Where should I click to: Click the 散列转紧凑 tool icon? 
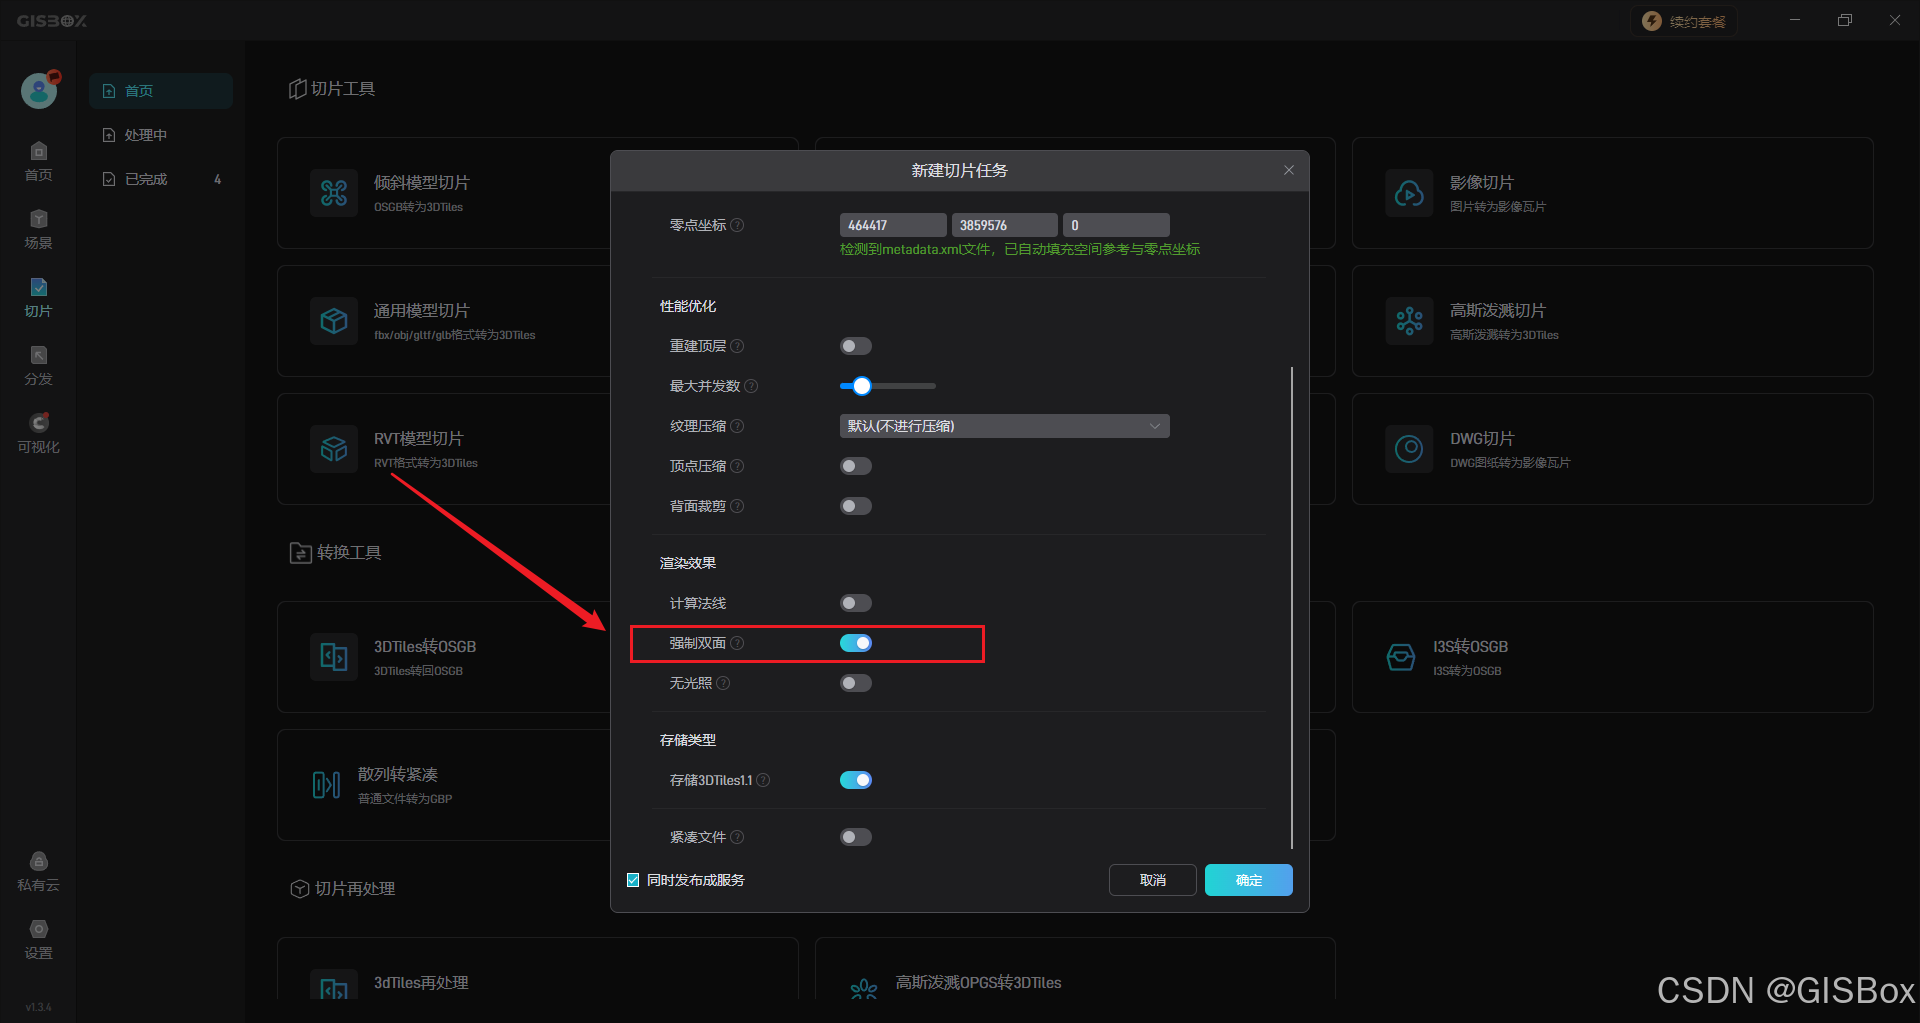[x=326, y=785]
